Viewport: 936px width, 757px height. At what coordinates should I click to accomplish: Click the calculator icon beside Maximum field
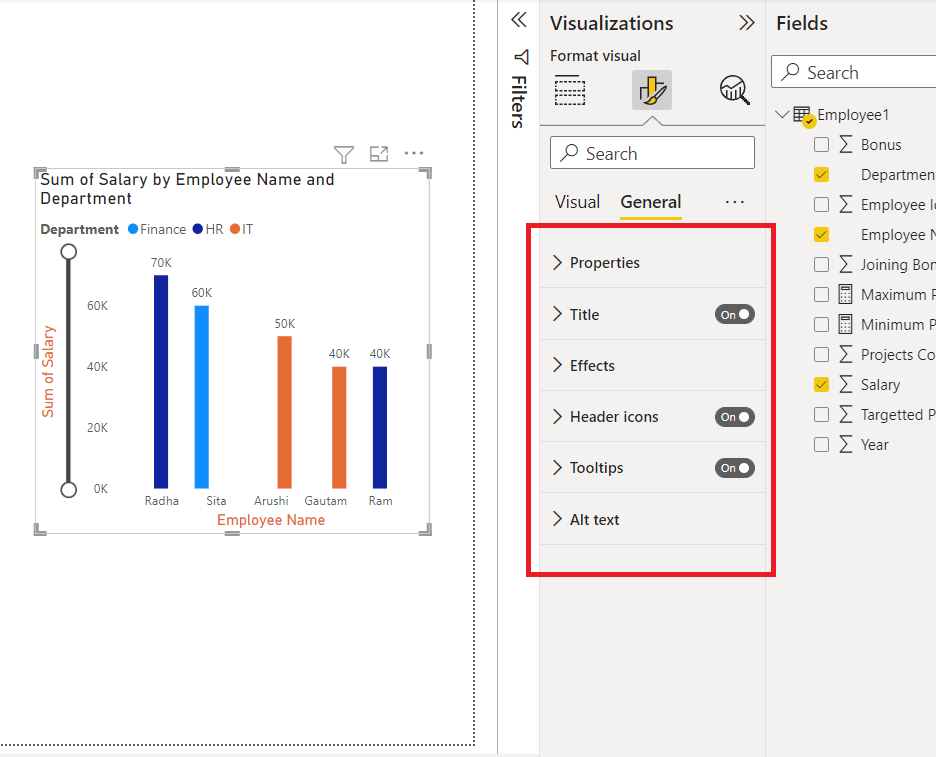845,294
